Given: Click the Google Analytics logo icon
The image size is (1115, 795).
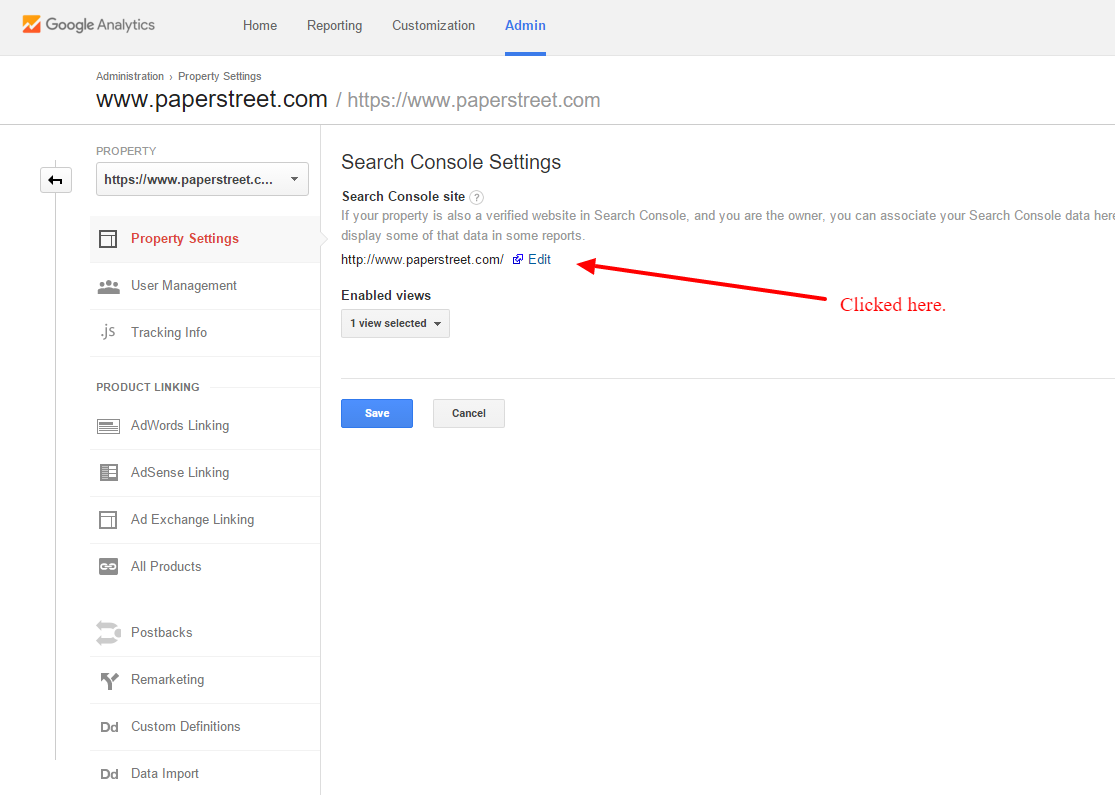Looking at the screenshot, I should [31, 24].
